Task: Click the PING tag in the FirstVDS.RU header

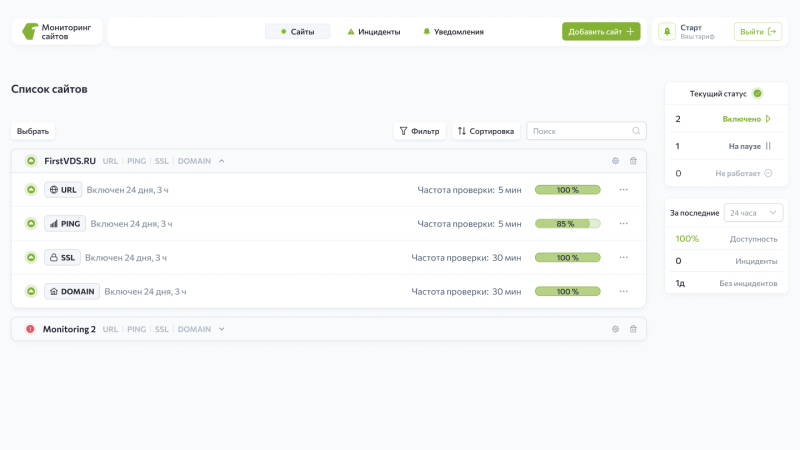Action: [x=136, y=161]
